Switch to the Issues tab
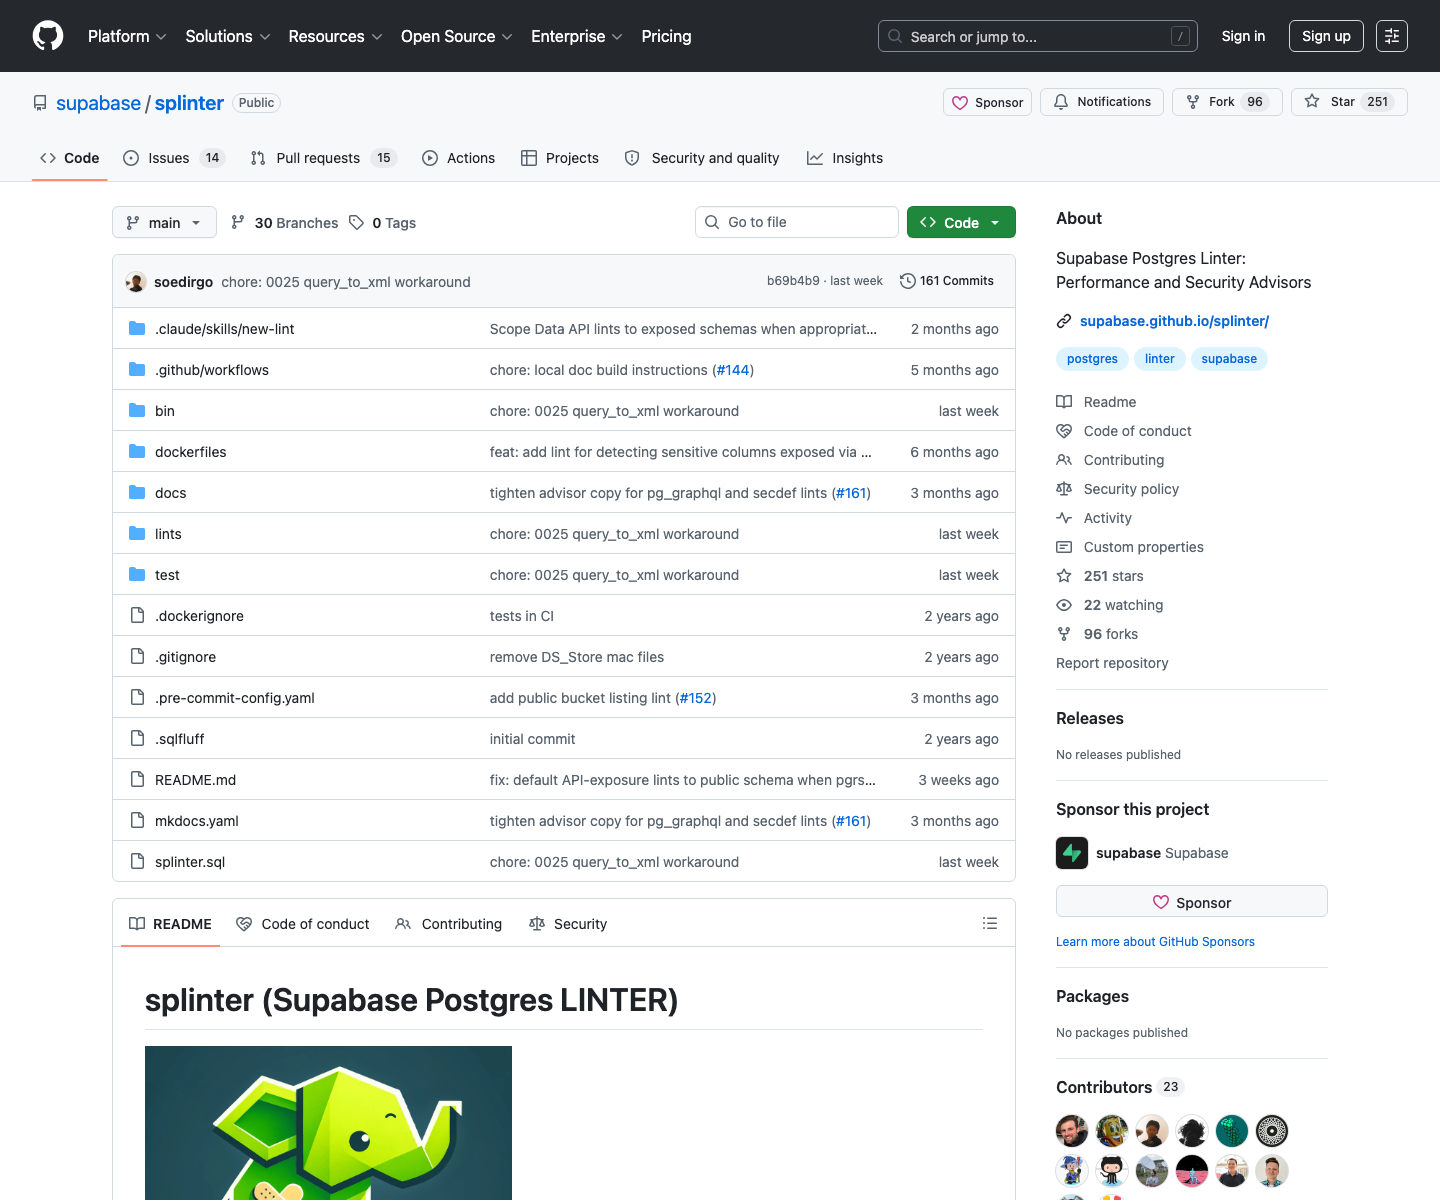Image resolution: width=1440 pixels, height=1200 pixels. point(174,158)
